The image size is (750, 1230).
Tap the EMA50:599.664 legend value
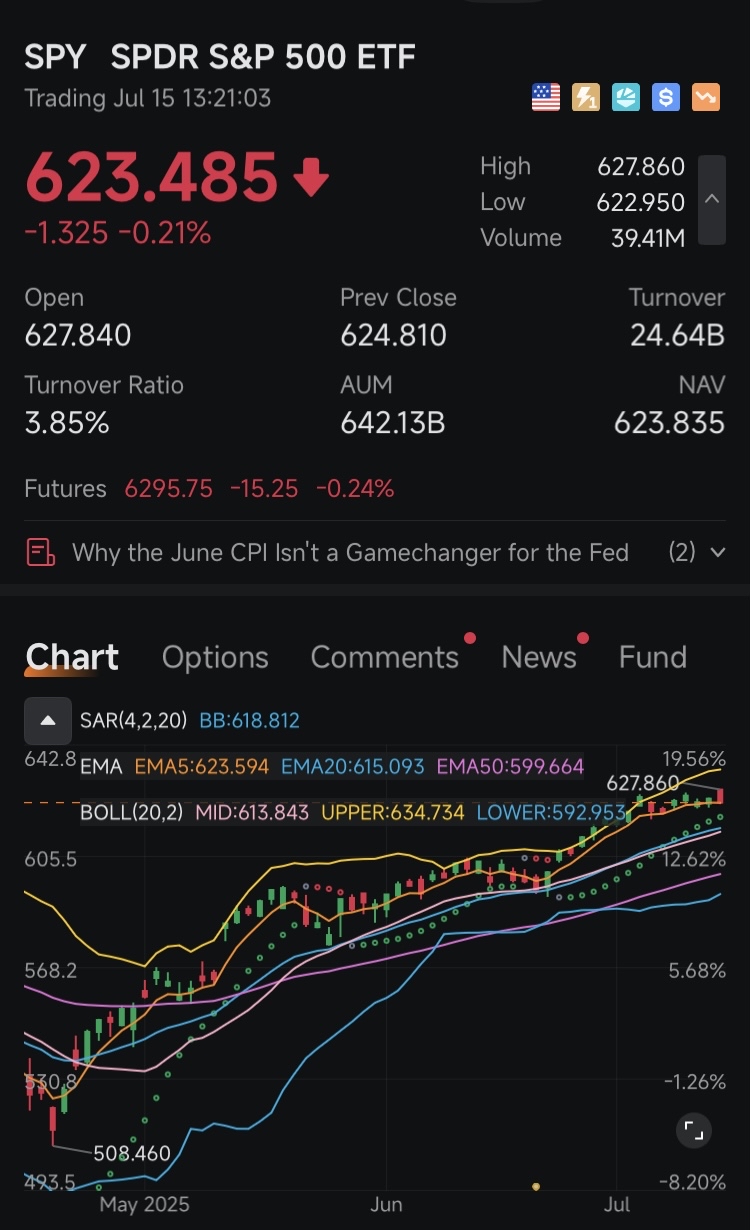510,767
